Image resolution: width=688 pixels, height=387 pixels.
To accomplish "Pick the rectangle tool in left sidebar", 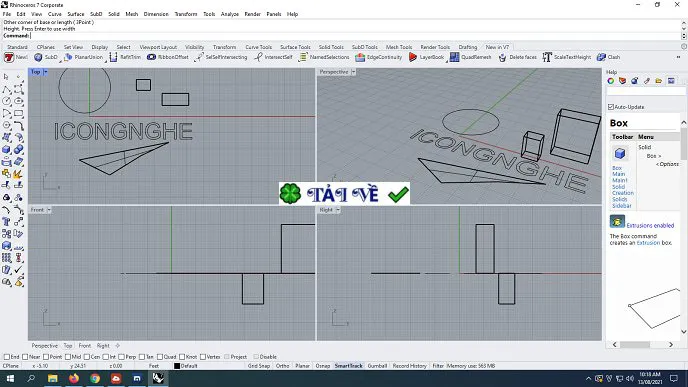I will point(18,114).
